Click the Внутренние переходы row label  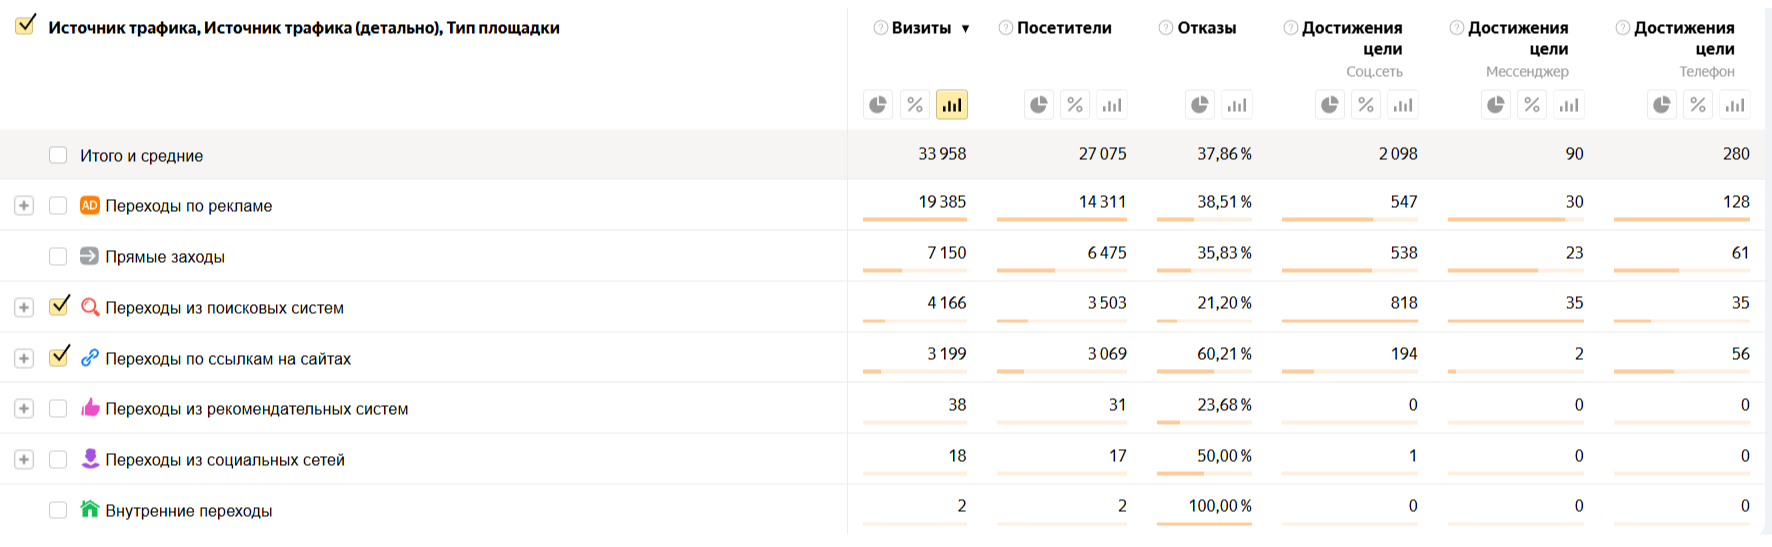[x=188, y=511]
